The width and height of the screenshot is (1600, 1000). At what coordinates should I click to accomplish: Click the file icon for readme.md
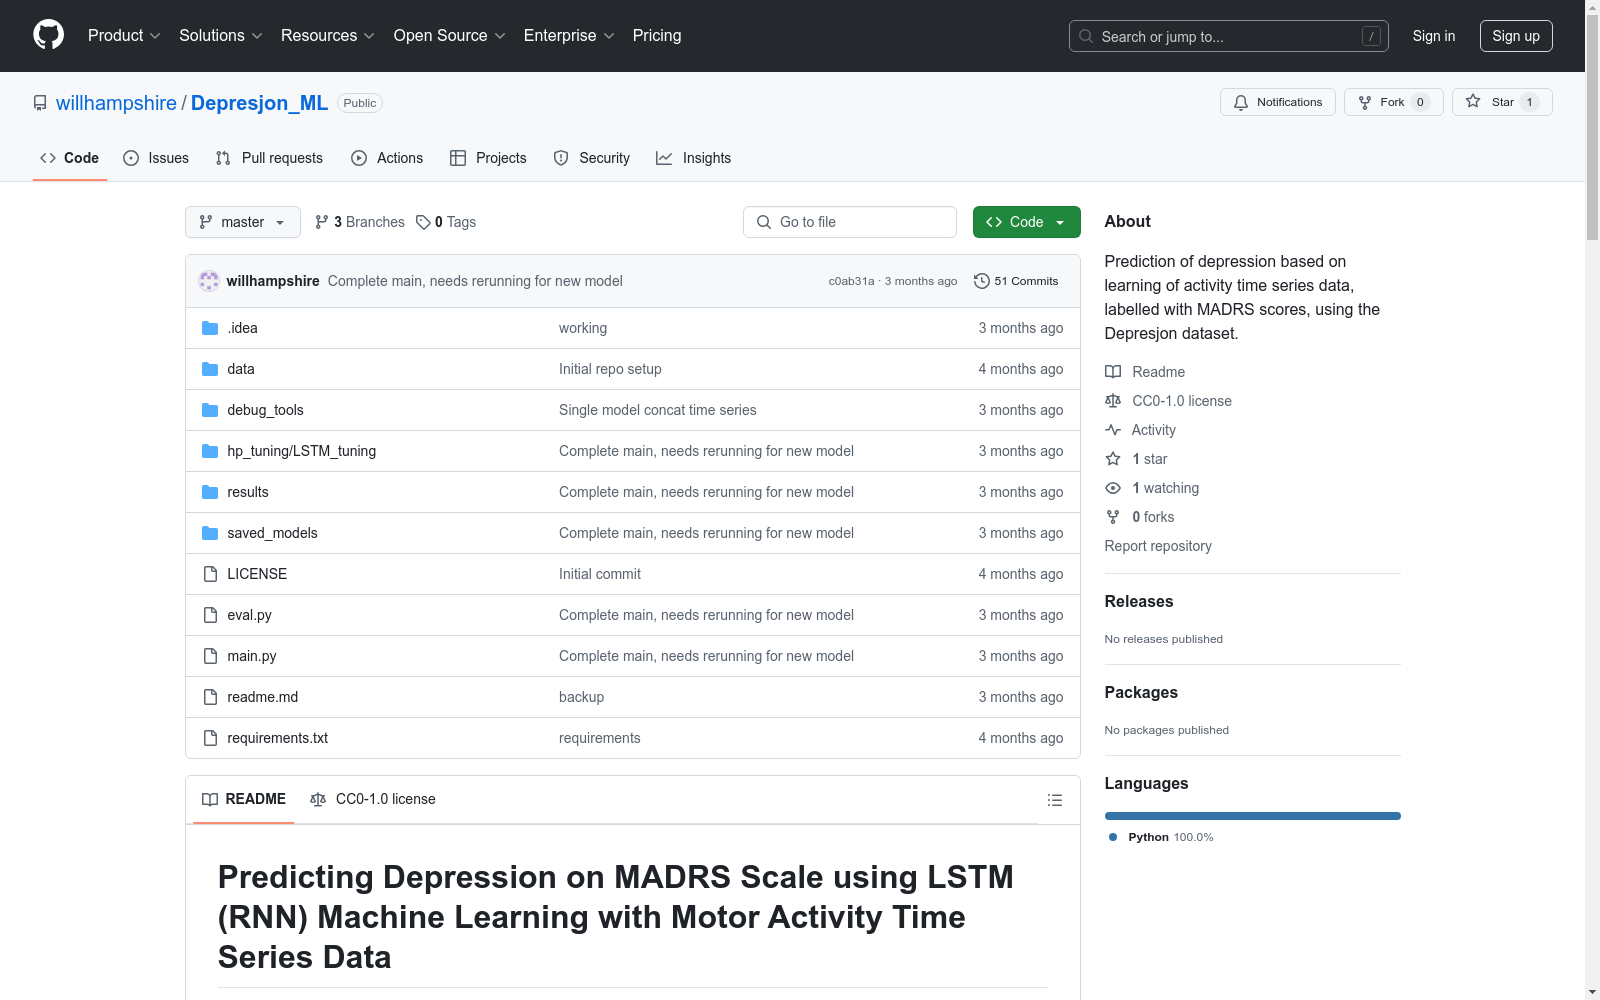(210, 697)
